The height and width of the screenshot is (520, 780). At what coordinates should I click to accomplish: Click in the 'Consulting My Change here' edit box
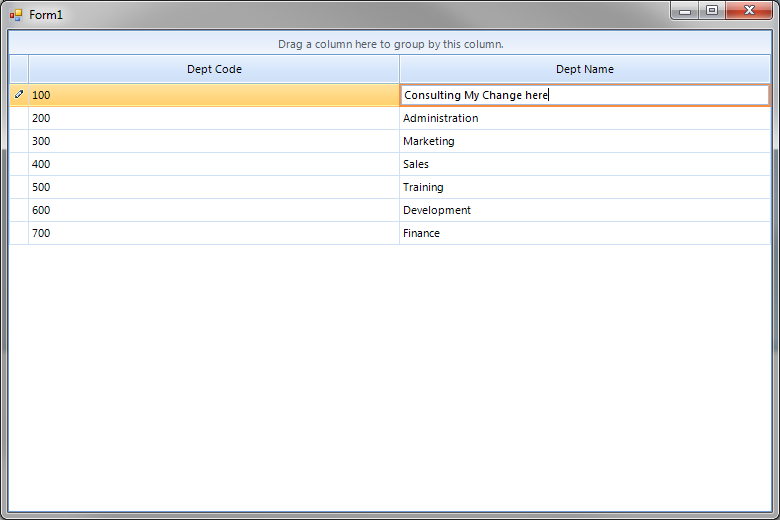585,95
